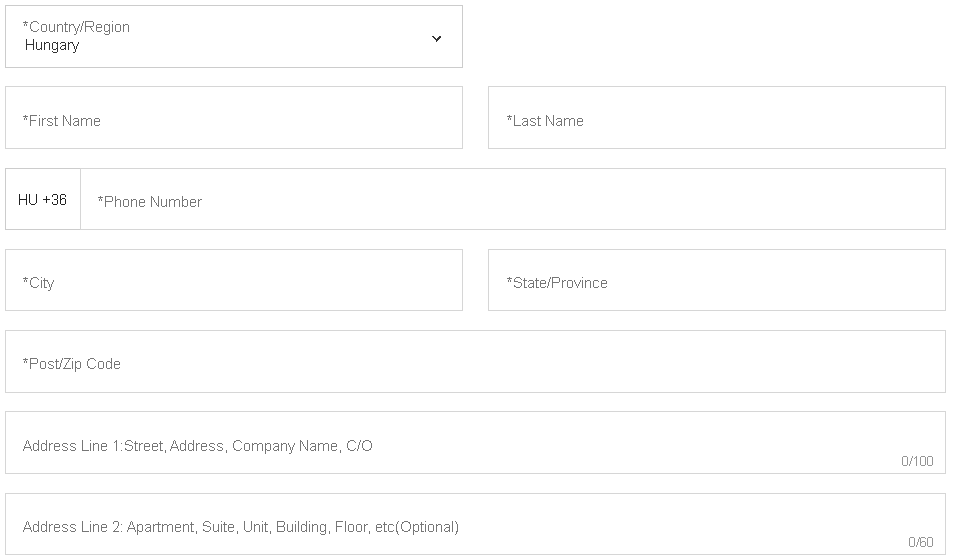953x560 pixels.
Task: Click Address Line 2 apartment/suite field
Action: (x=475, y=525)
